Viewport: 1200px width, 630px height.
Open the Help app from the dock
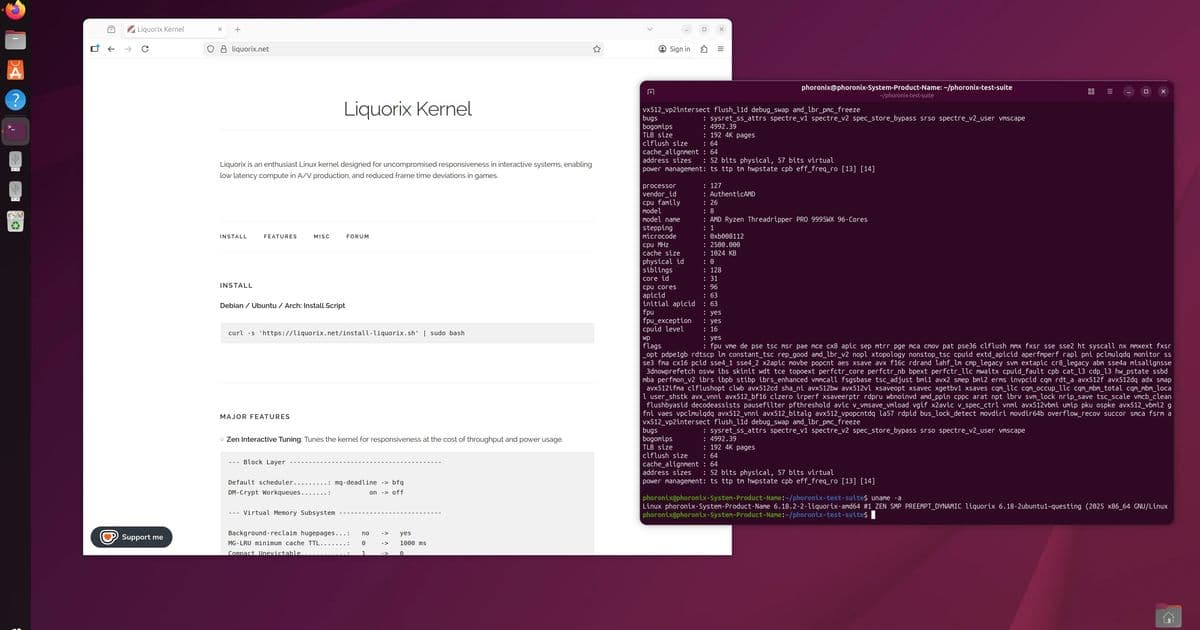tap(14, 100)
